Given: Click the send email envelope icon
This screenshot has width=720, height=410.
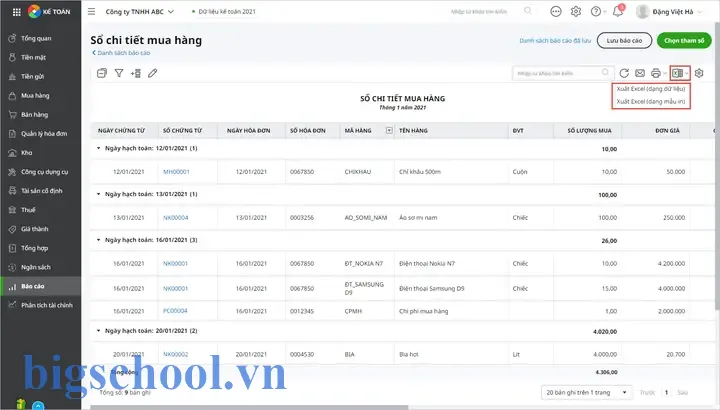Looking at the screenshot, I should pos(640,73).
